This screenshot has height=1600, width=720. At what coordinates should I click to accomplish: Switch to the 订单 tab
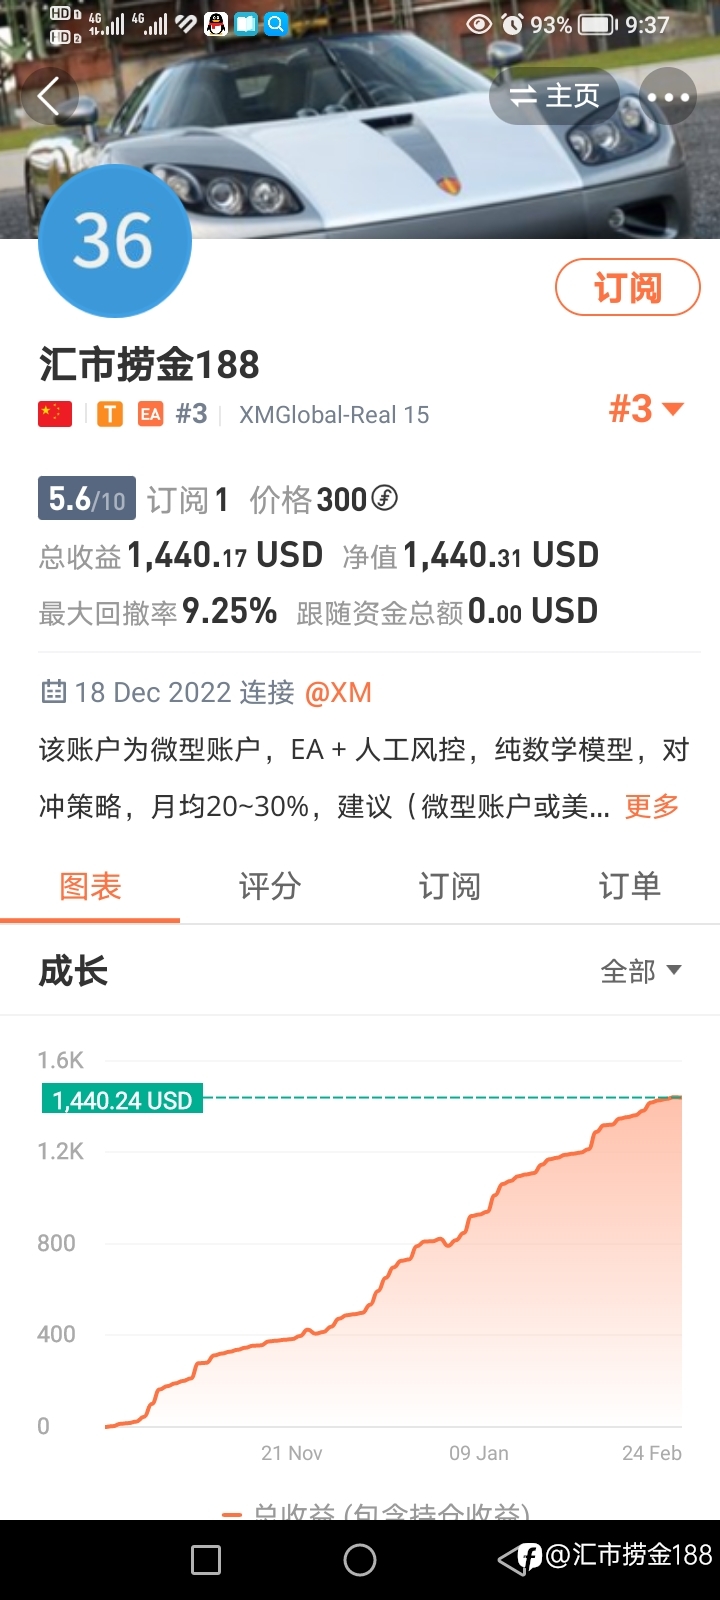pyautogui.click(x=630, y=886)
